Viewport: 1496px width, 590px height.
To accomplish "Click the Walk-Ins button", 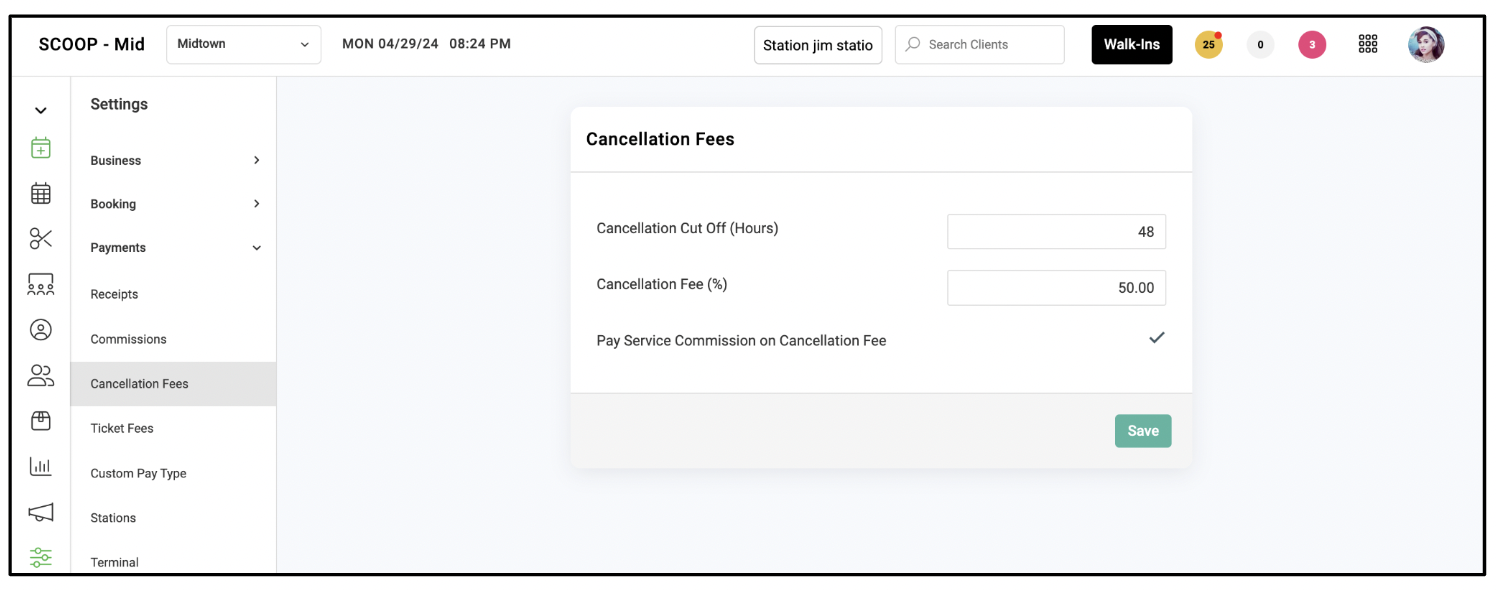I will click(1132, 44).
